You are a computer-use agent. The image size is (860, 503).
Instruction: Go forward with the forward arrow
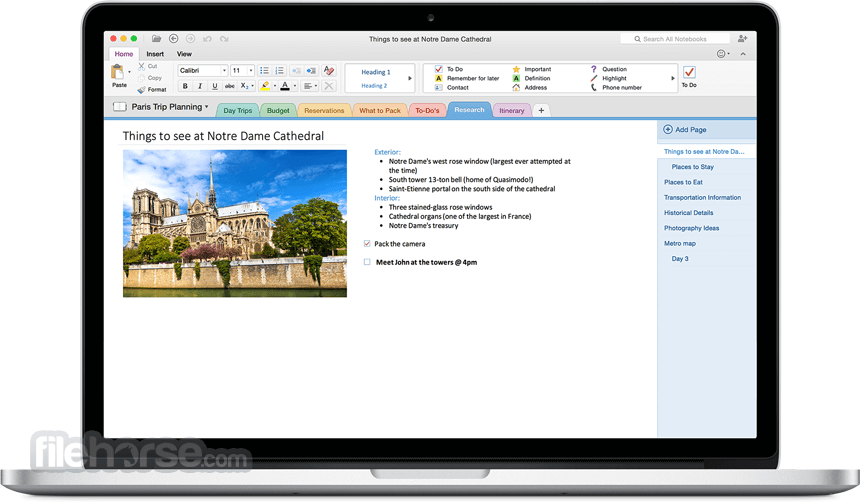(x=190, y=38)
